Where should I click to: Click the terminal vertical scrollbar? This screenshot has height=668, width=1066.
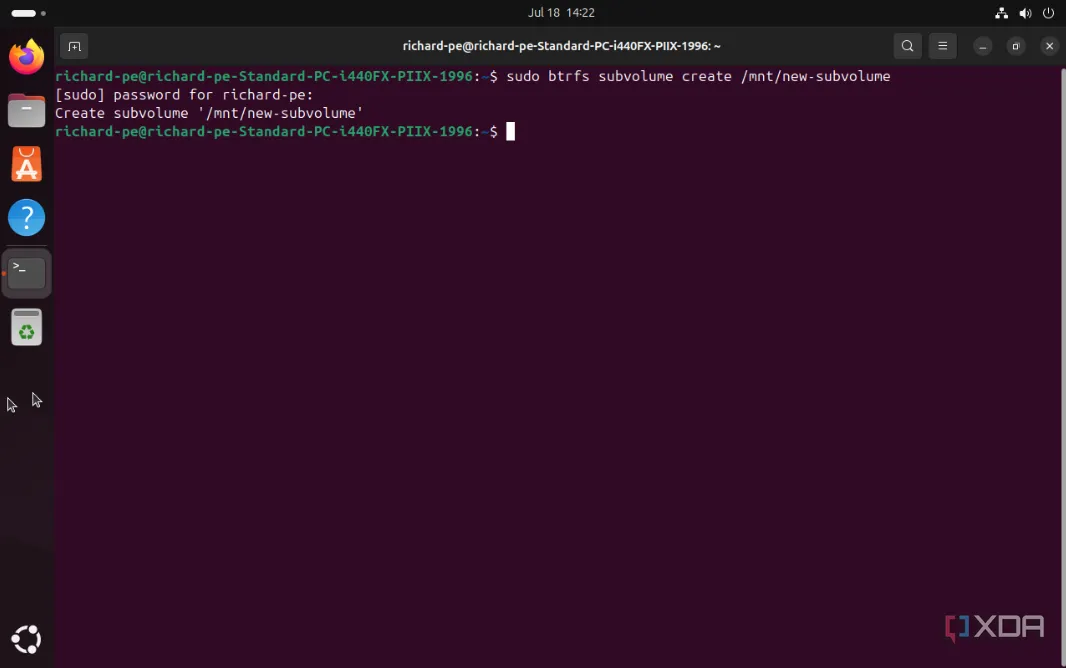coord(1063,367)
